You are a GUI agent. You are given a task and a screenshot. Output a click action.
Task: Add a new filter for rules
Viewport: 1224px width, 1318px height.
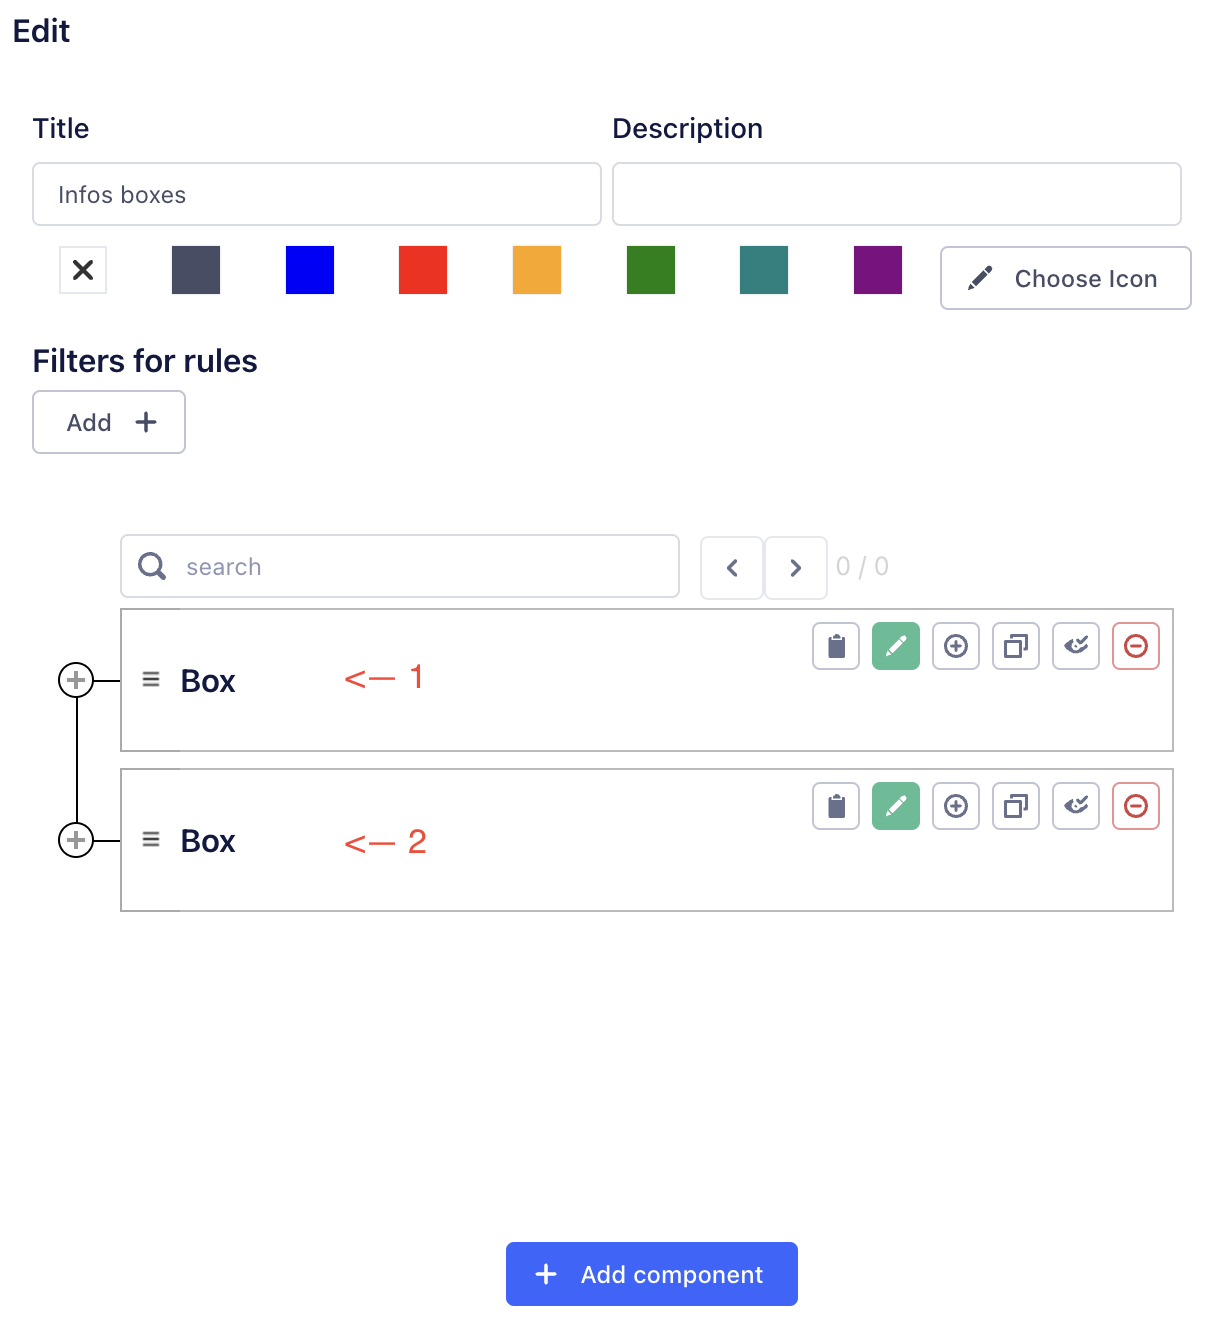click(x=109, y=422)
